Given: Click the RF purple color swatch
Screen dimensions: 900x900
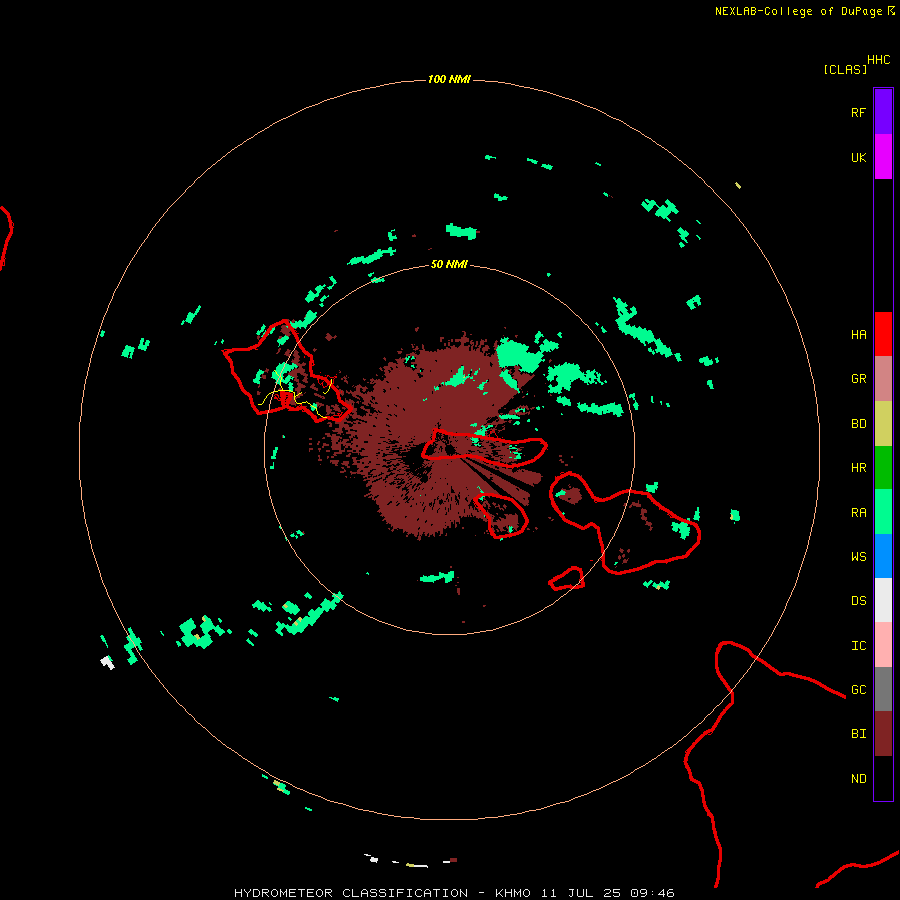Looking at the screenshot, I should tap(883, 112).
